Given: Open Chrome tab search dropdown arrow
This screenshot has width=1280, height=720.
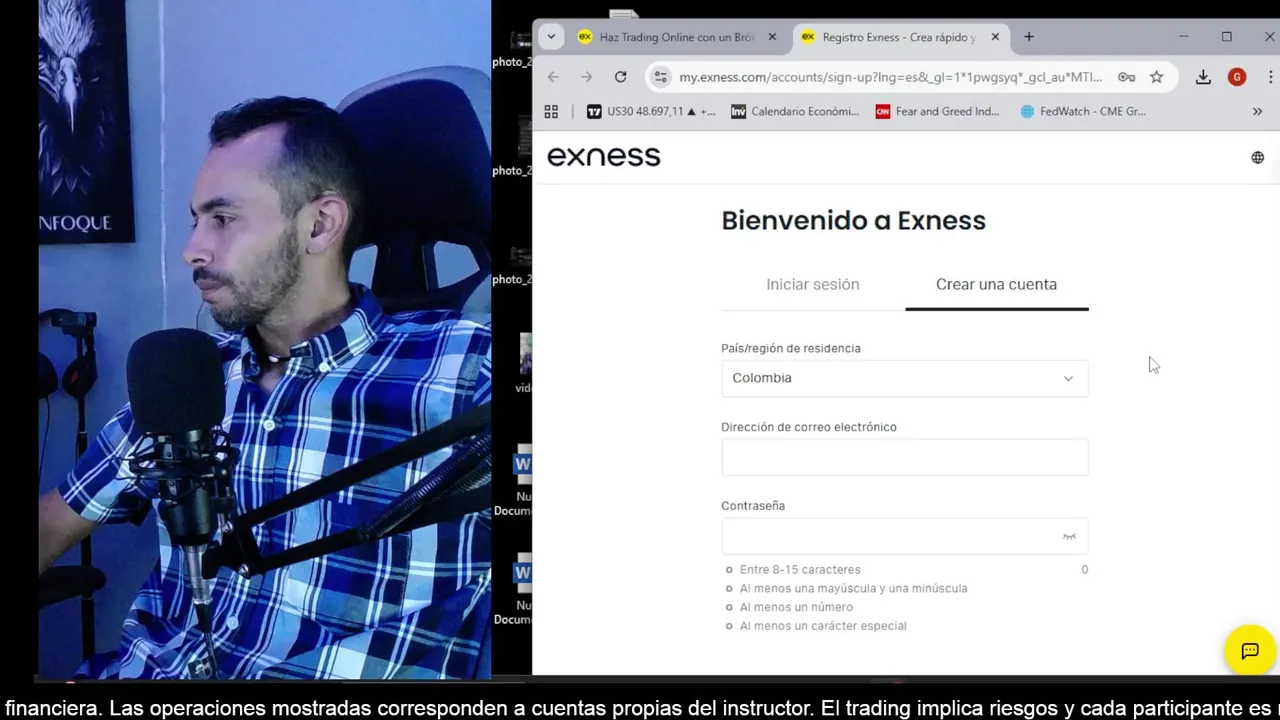Looking at the screenshot, I should [551, 37].
